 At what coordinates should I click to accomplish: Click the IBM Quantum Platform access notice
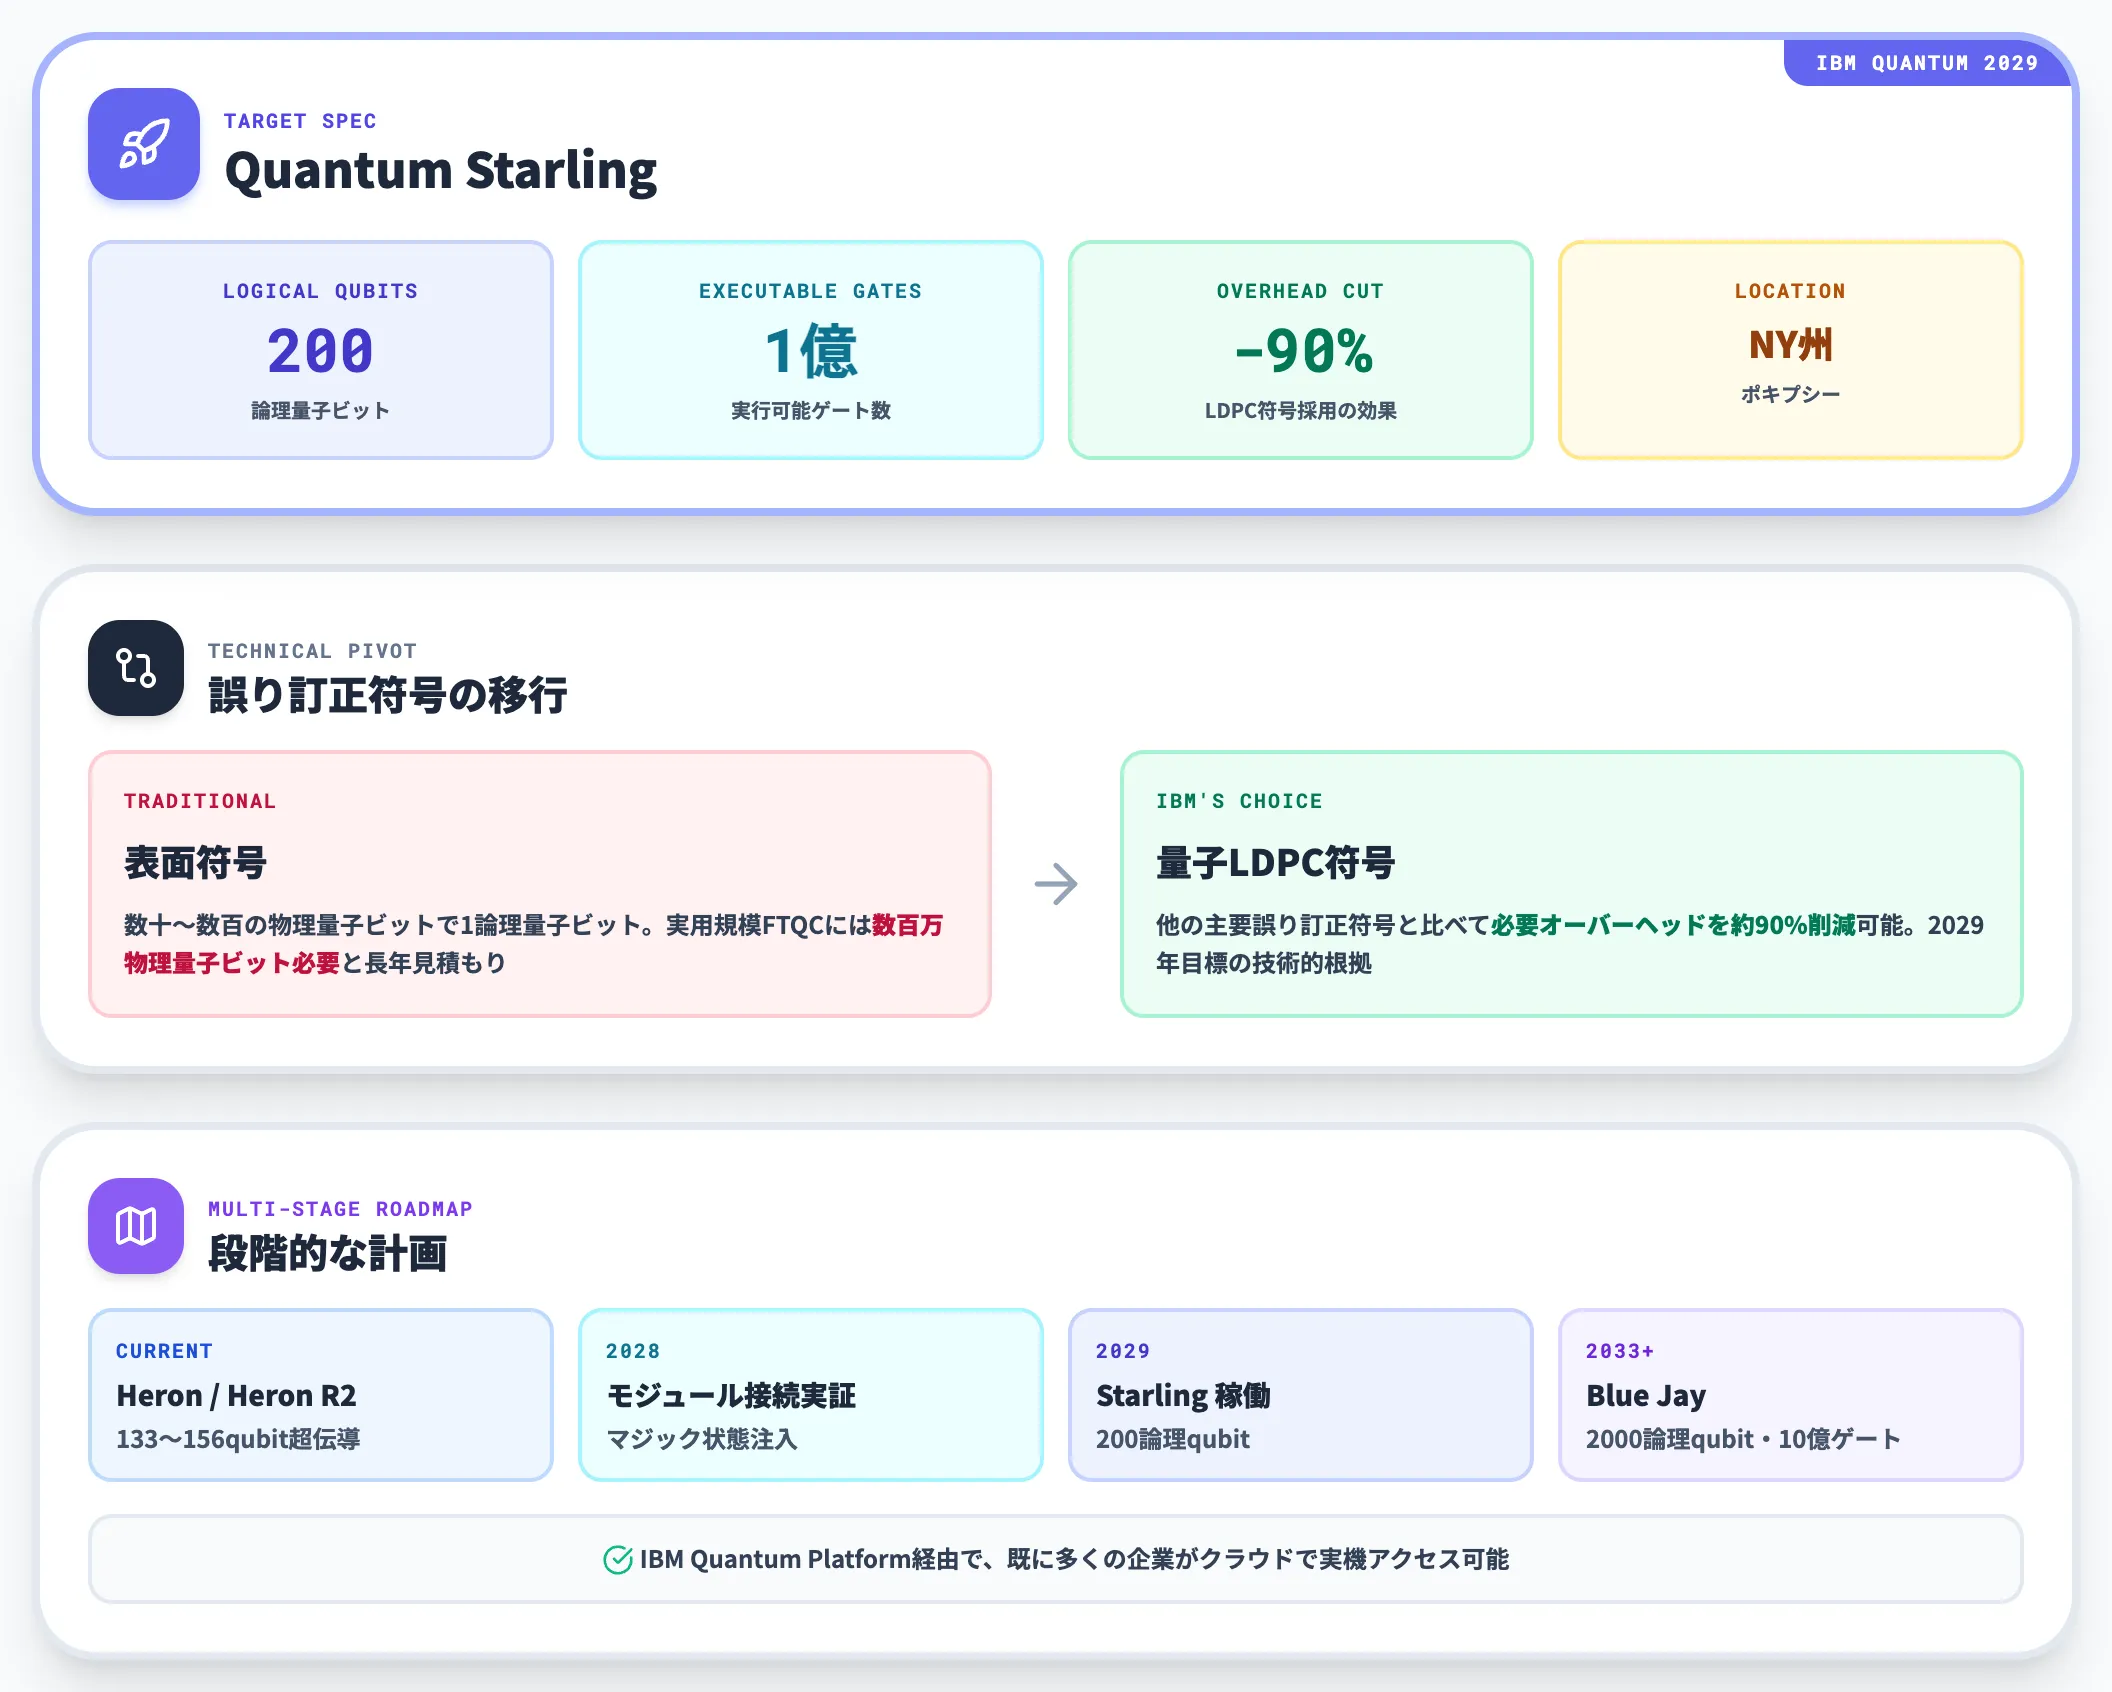coord(1056,1559)
